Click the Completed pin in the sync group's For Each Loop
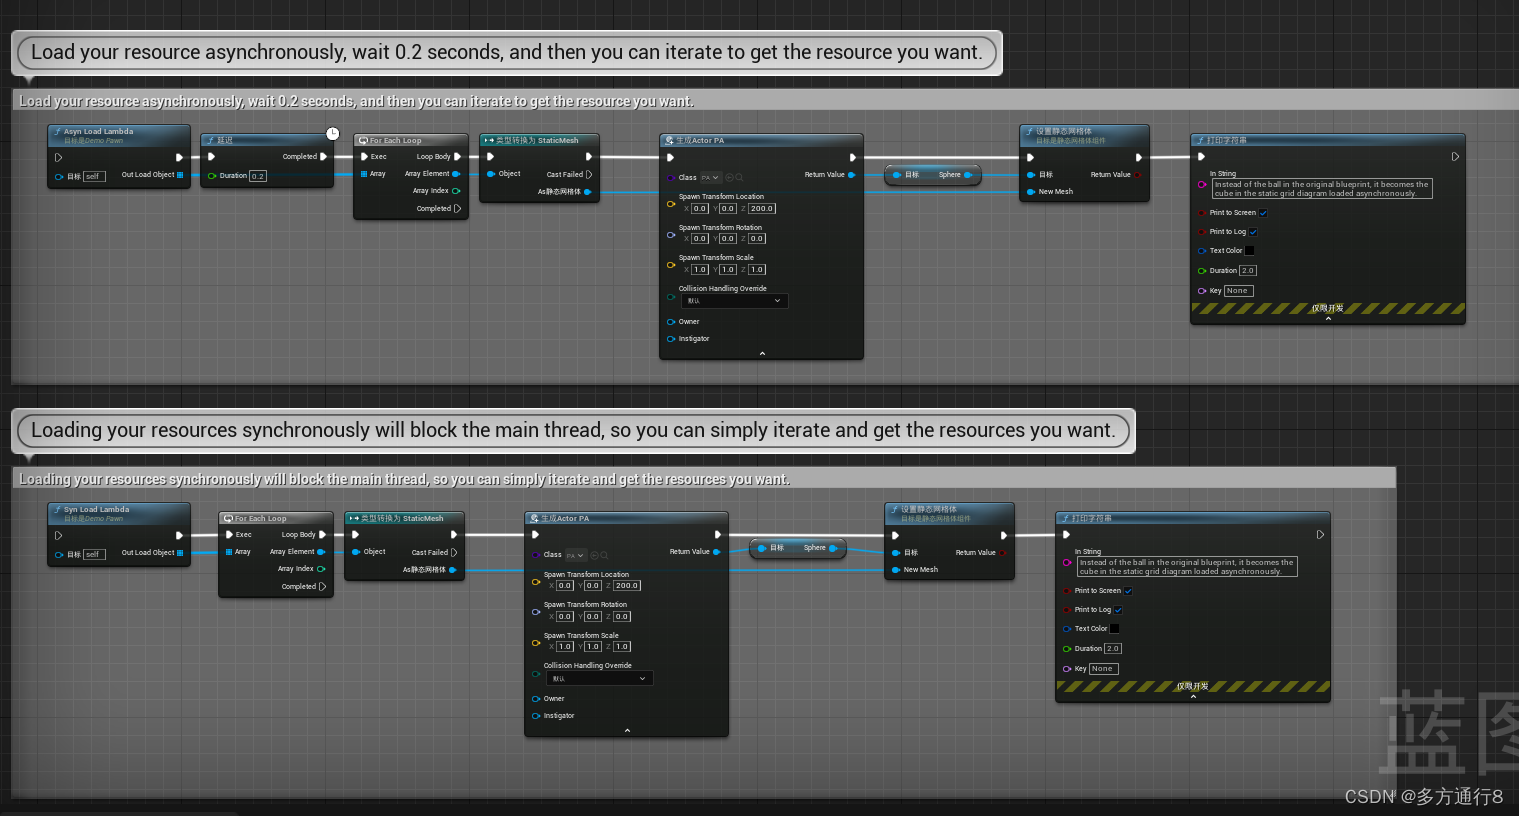The height and width of the screenshot is (816, 1519). (x=322, y=587)
